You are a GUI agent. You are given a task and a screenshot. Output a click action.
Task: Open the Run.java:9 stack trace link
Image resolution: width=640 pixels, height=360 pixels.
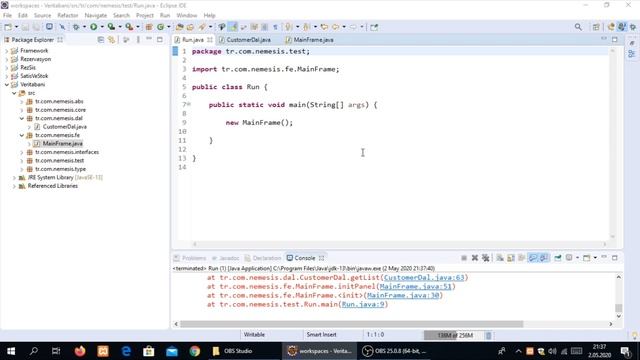click(363, 304)
